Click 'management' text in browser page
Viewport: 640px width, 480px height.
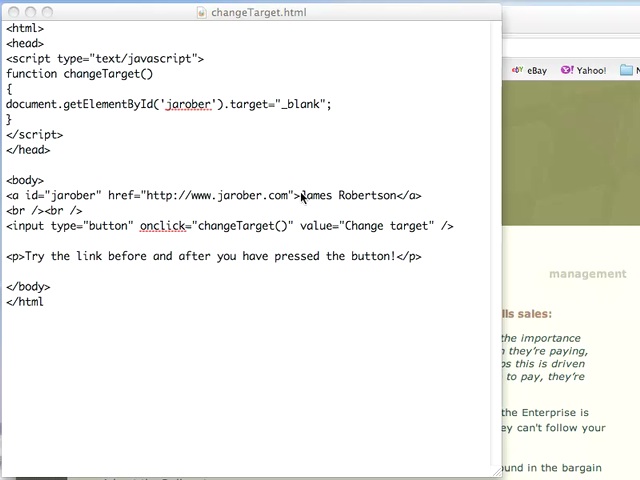(x=587, y=274)
